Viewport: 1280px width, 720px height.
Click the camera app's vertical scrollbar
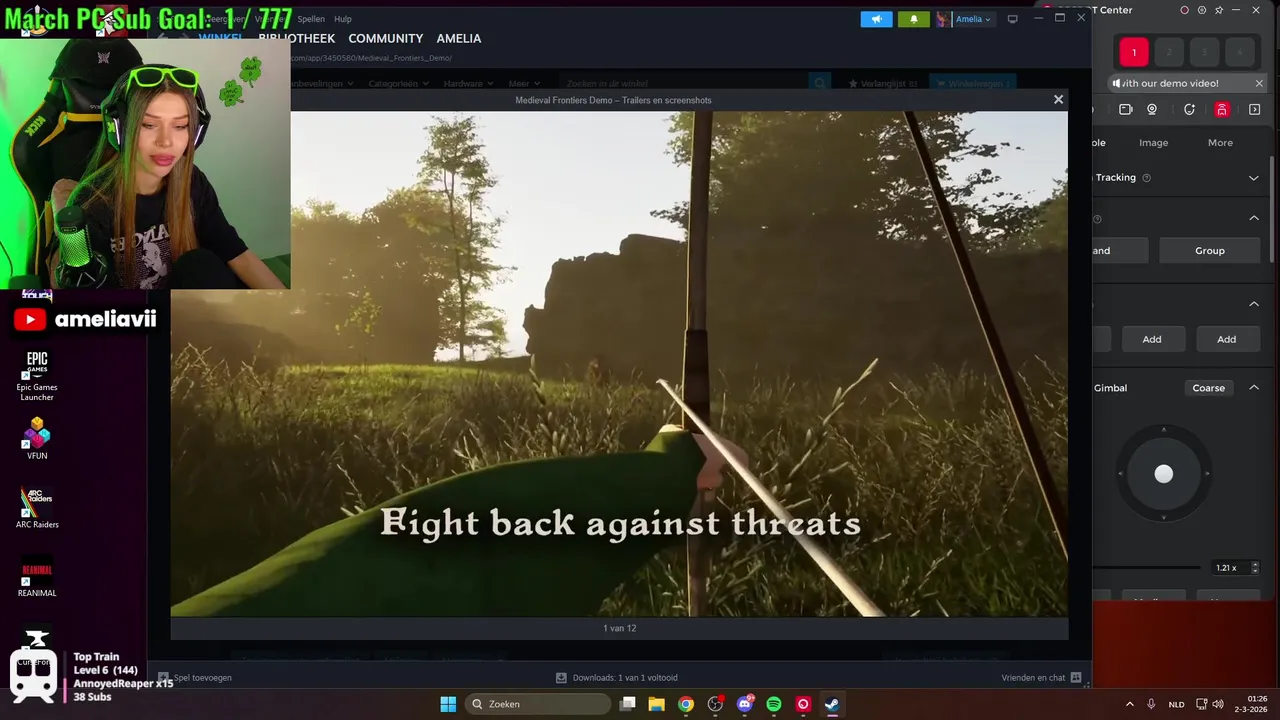(x=1273, y=210)
